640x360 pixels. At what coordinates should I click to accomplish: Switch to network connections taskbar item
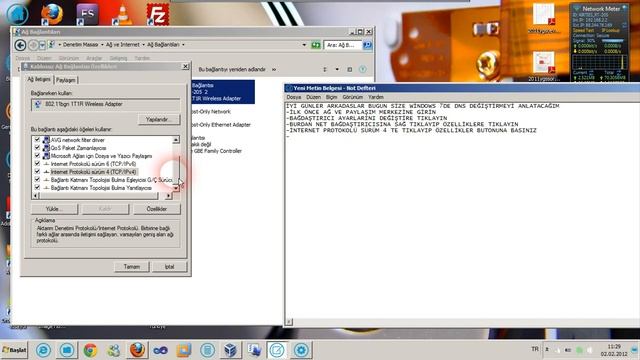254,350
